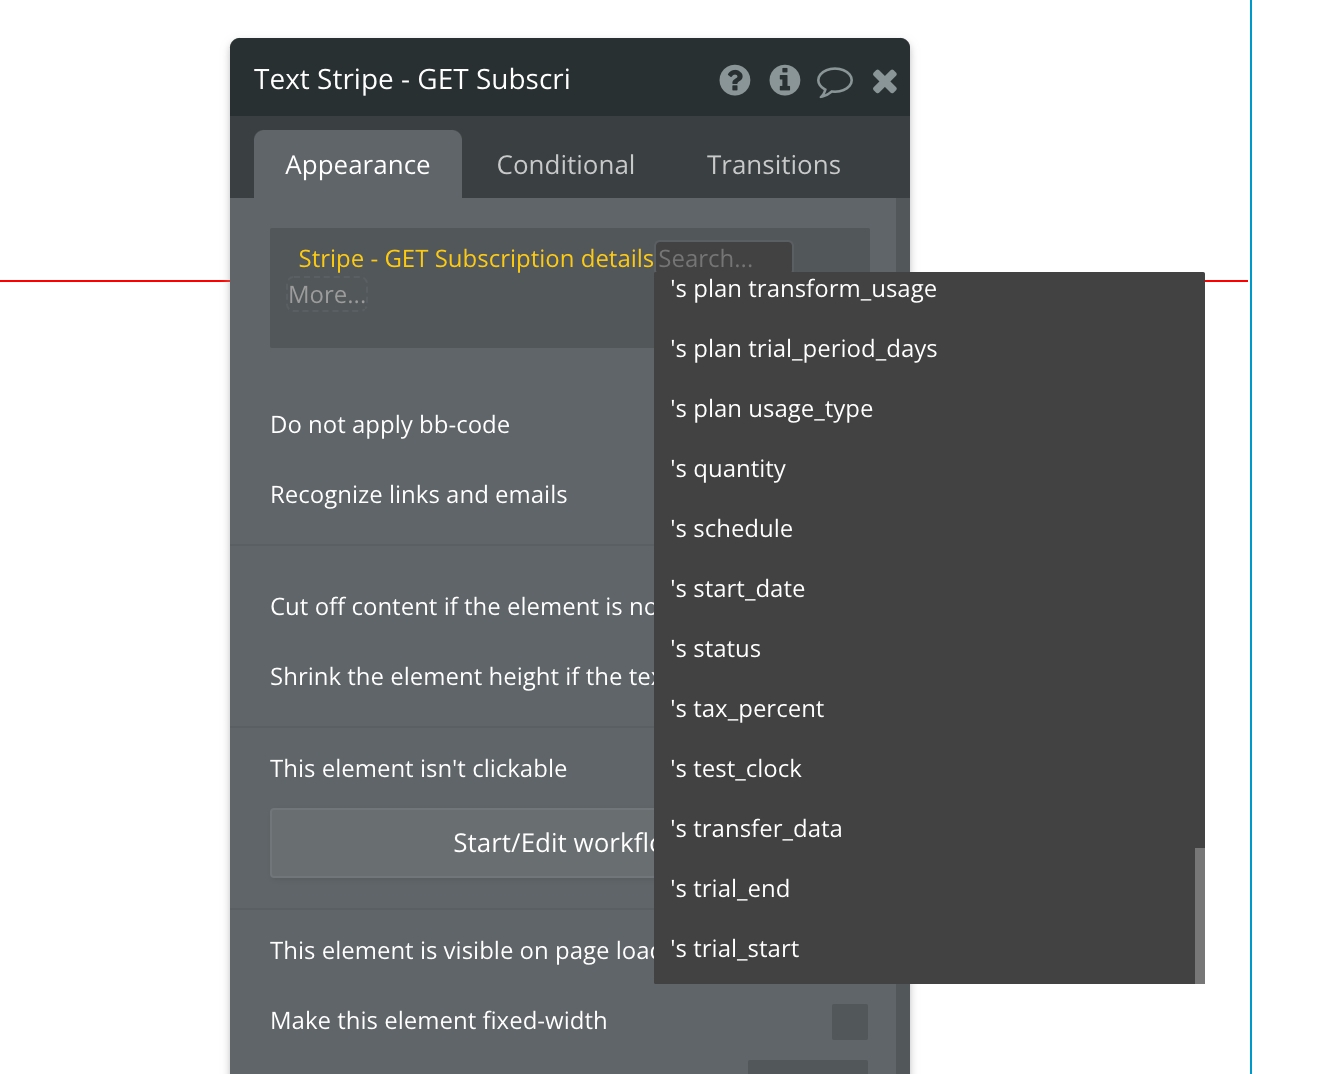Image resolution: width=1328 pixels, height=1074 pixels.
Task: Open the comments speech bubble icon
Action: point(834,81)
